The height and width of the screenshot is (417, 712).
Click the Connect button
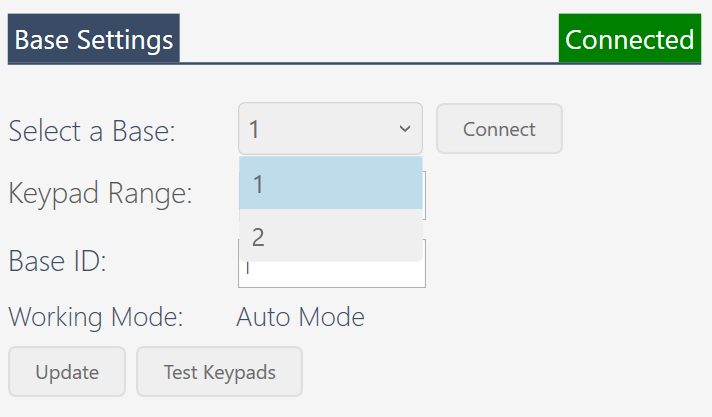(499, 129)
